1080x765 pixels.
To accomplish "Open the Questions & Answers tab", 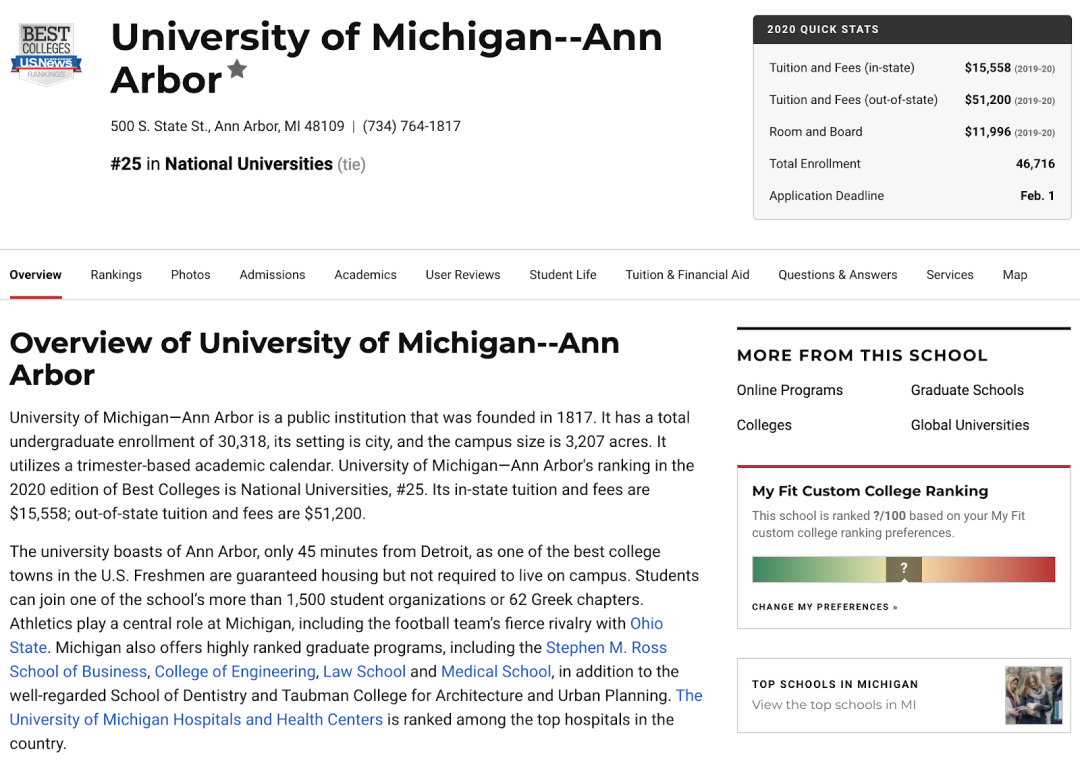I will 837,275.
